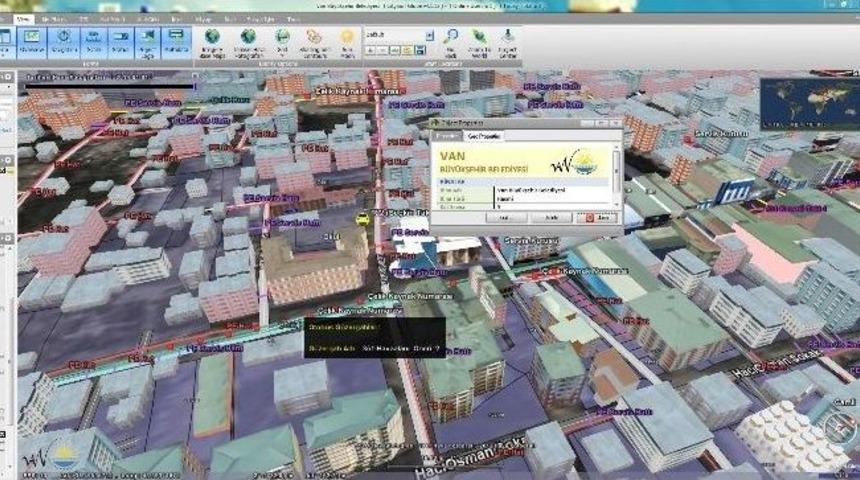860x480 pixels.
Task: Click the Slideshow icon in the ribbon
Action: coord(31,41)
